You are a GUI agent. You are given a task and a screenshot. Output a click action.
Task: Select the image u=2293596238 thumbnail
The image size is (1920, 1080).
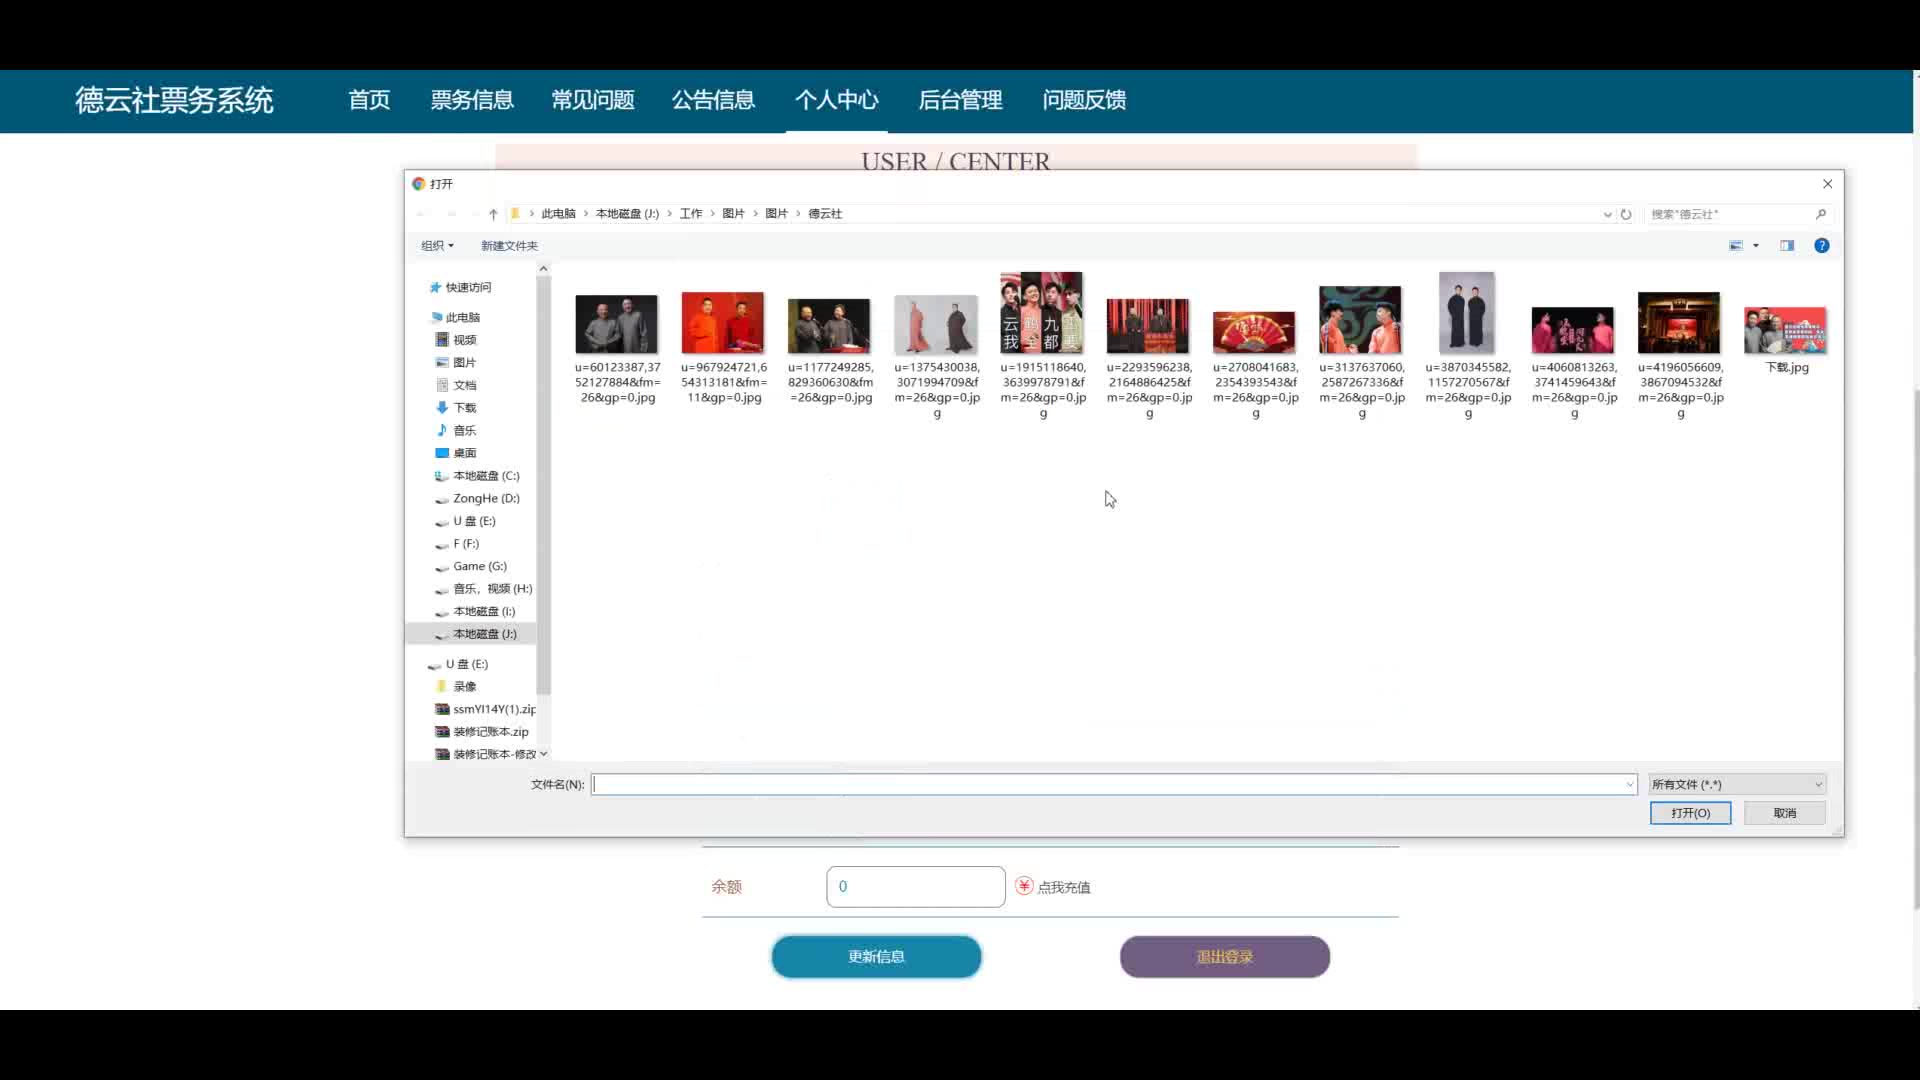point(1148,326)
